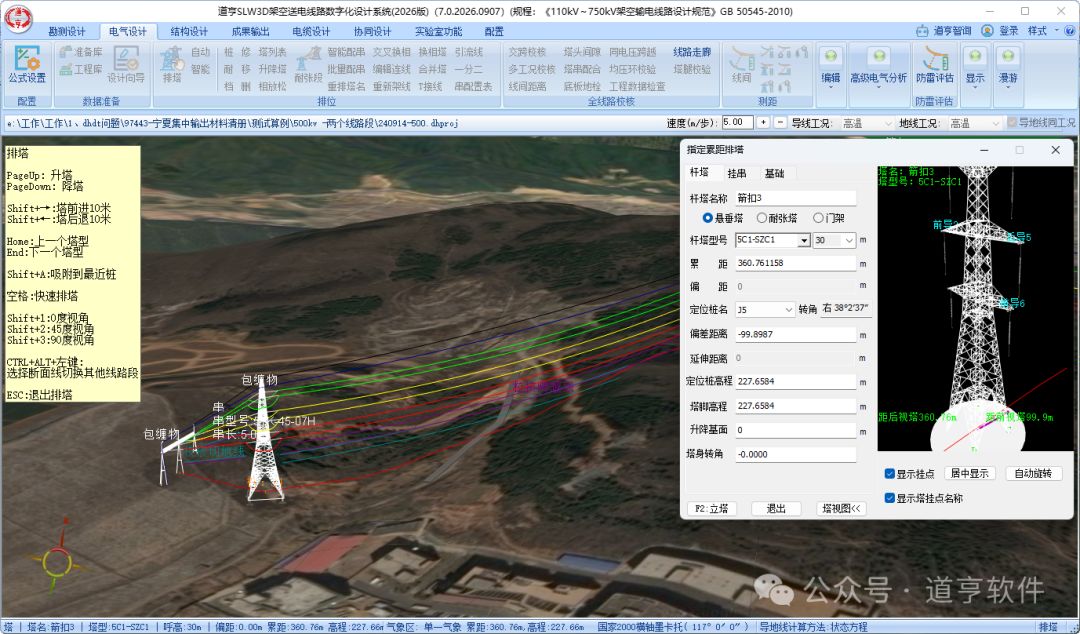Click the 杆塔名称 input field
The width and height of the screenshot is (1080, 634).
tap(796, 198)
